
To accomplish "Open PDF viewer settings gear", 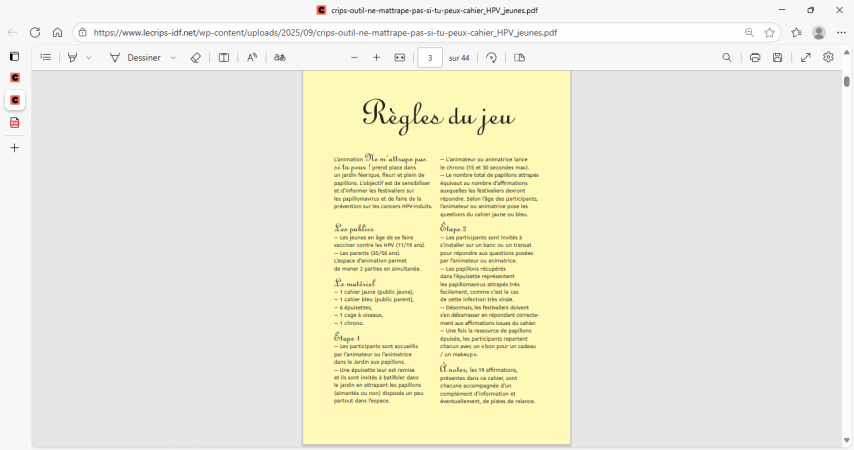I will point(828,58).
